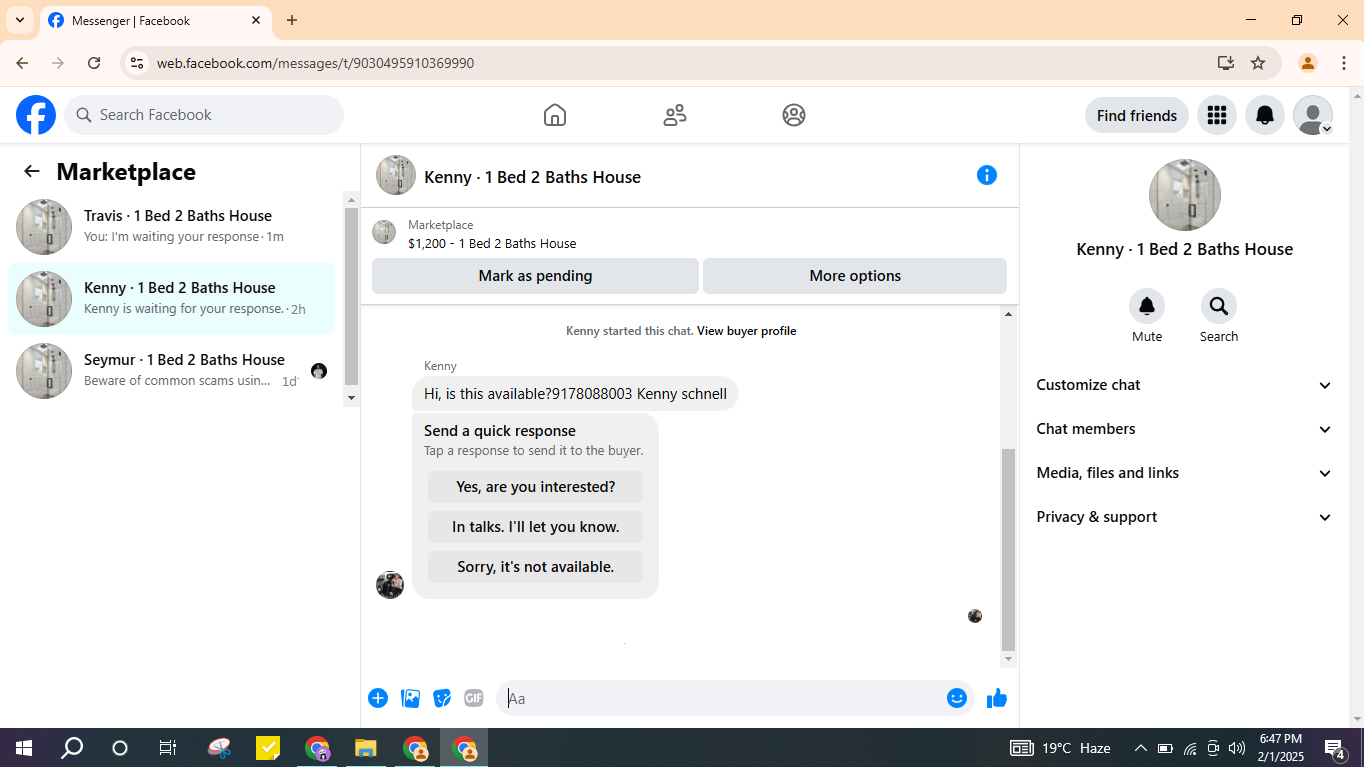
Task: Go to the Home feed icon
Action: [555, 115]
